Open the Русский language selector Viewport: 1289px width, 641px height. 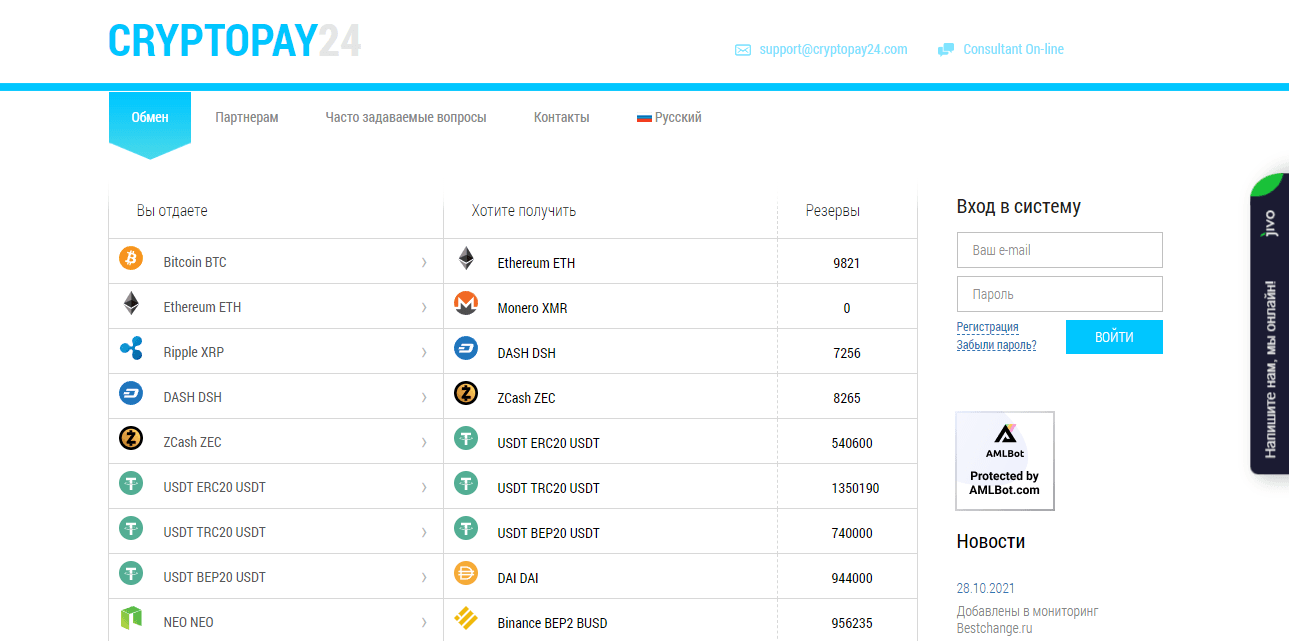pyautogui.click(x=668, y=117)
